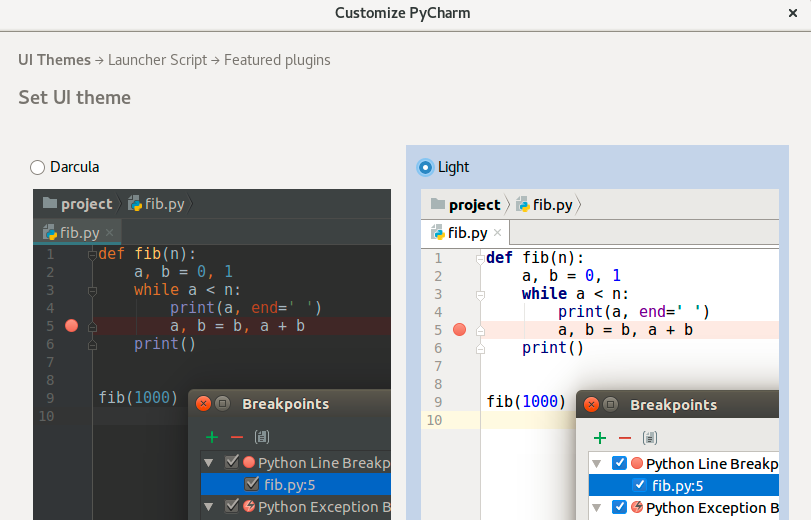Screen dimensions: 811x520
Task: Select the Light theme radio button
Action: [425, 167]
